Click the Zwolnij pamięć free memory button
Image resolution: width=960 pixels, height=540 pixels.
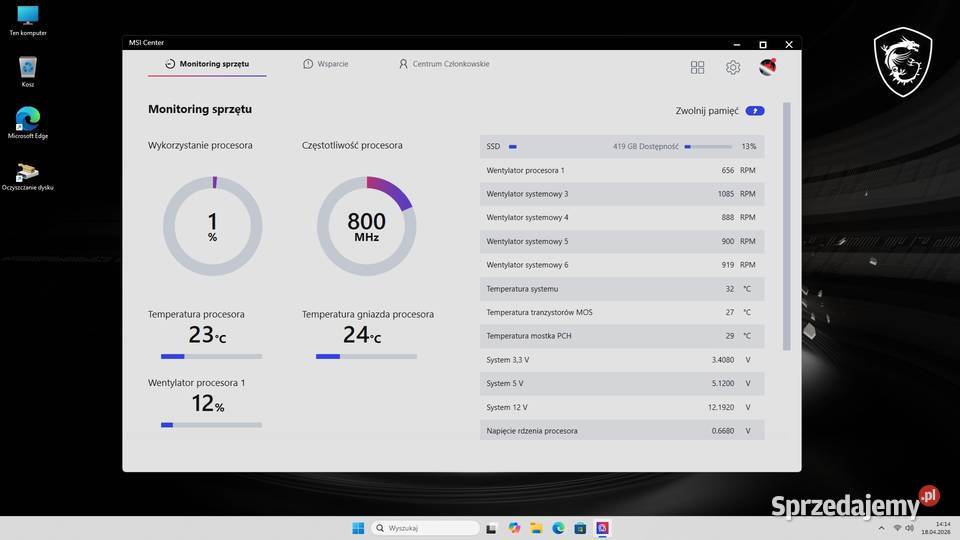755,111
